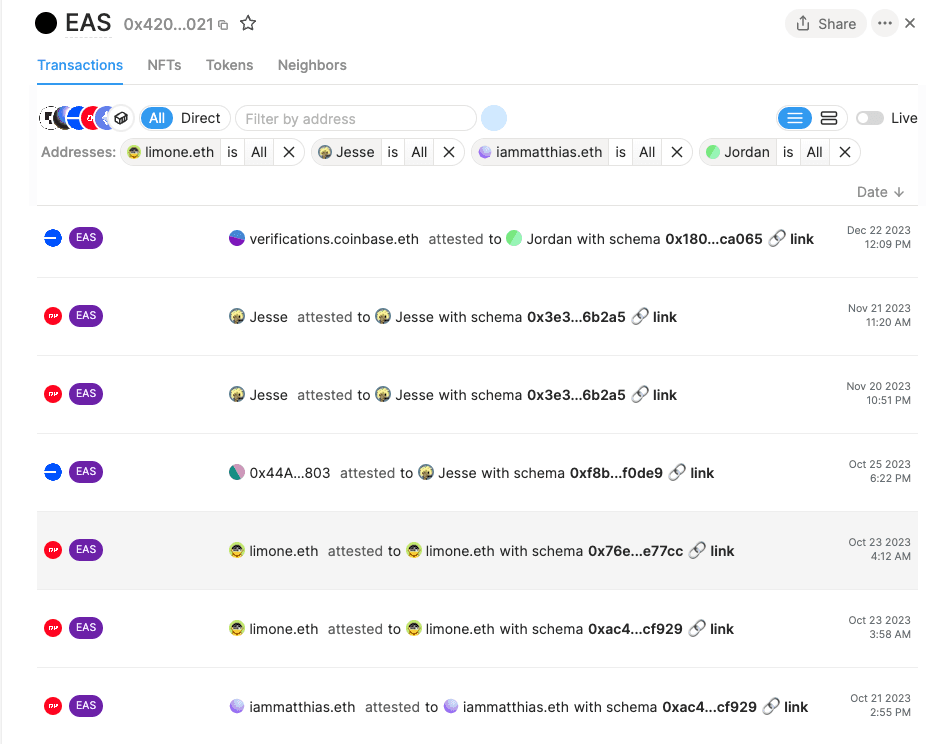Click the black EAS avatar in the header
This screenshot has height=744, width=952.
[46, 23]
